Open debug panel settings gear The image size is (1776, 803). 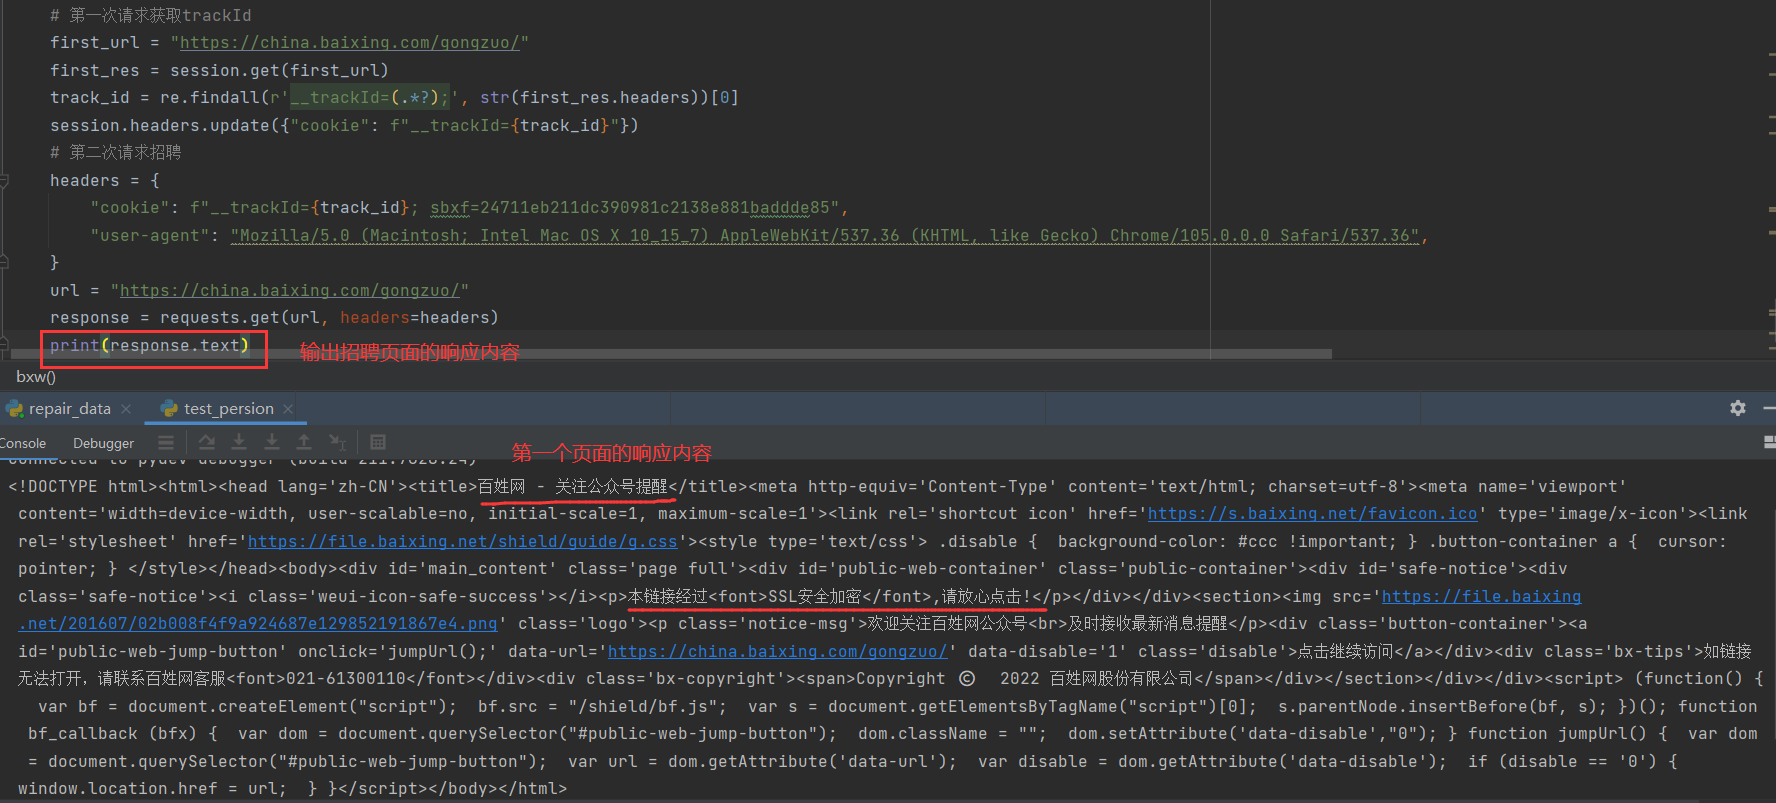coord(1738,408)
